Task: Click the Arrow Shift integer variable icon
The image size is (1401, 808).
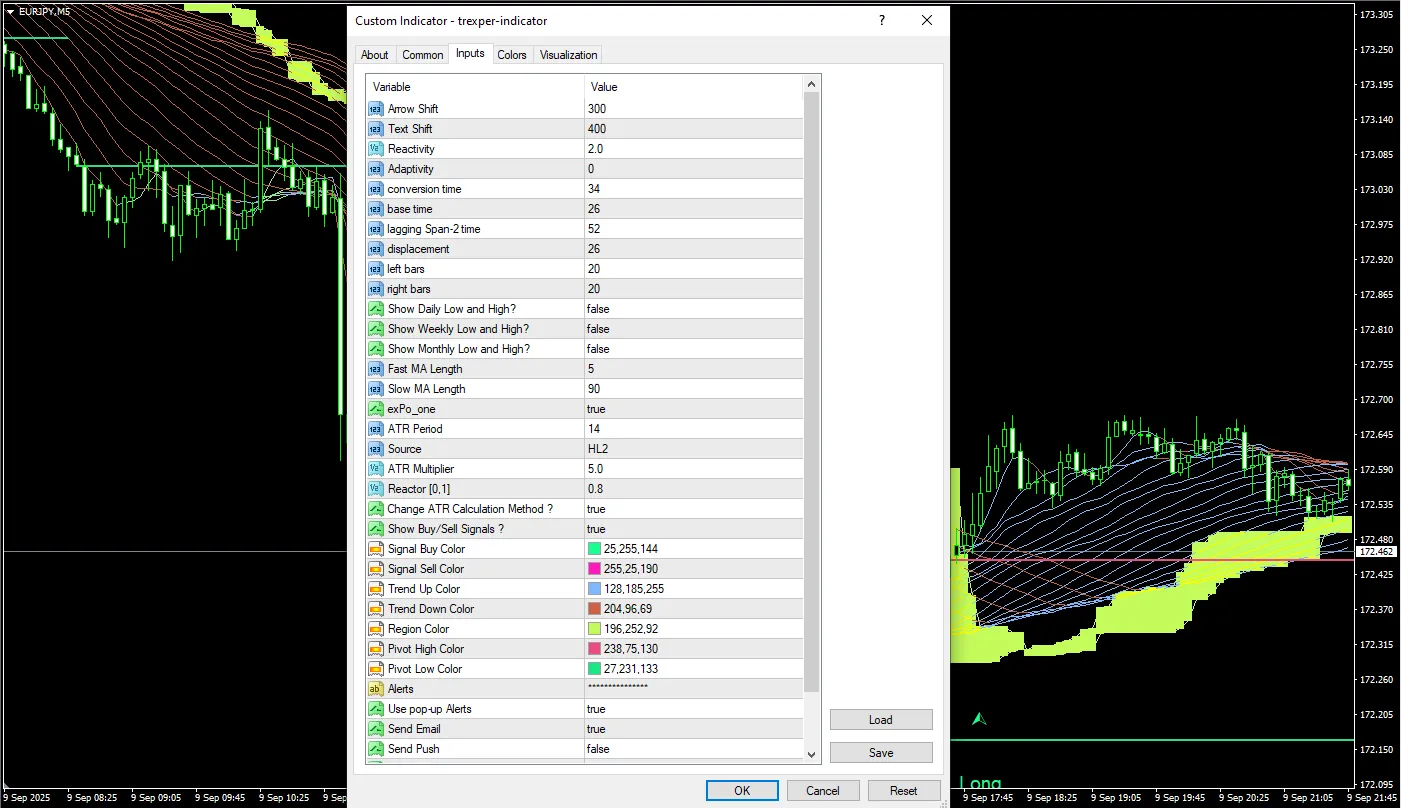Action: 376,109
